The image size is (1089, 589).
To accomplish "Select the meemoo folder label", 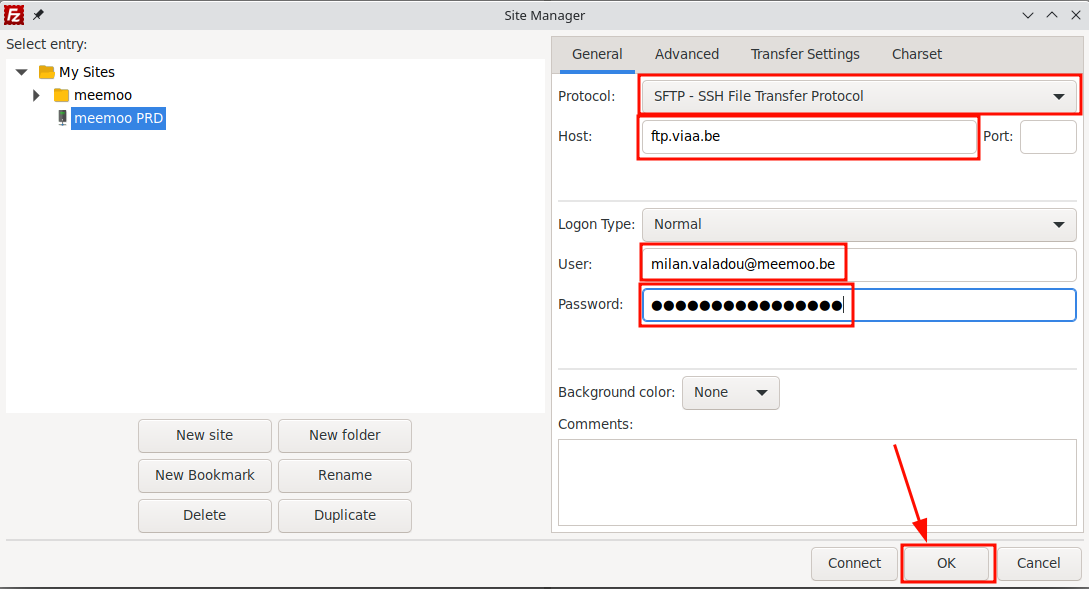I will pos(103,95).
